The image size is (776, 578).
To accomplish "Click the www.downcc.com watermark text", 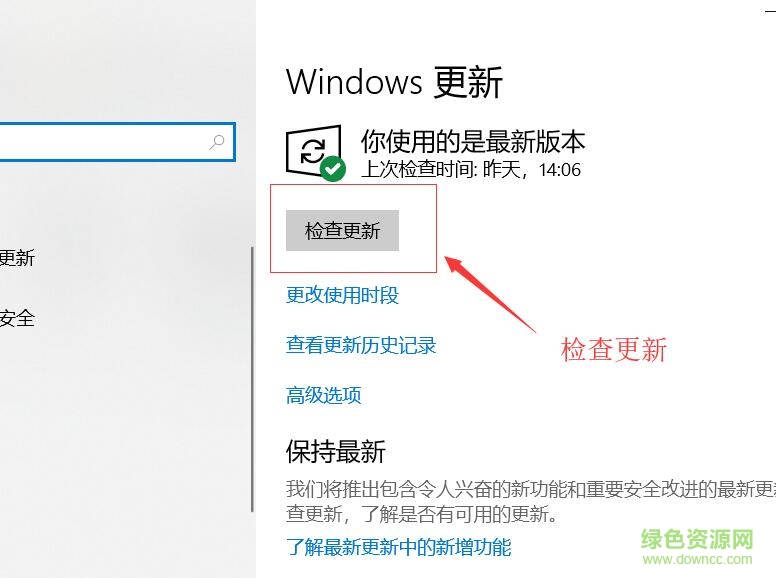I will (x=697, y=560).
